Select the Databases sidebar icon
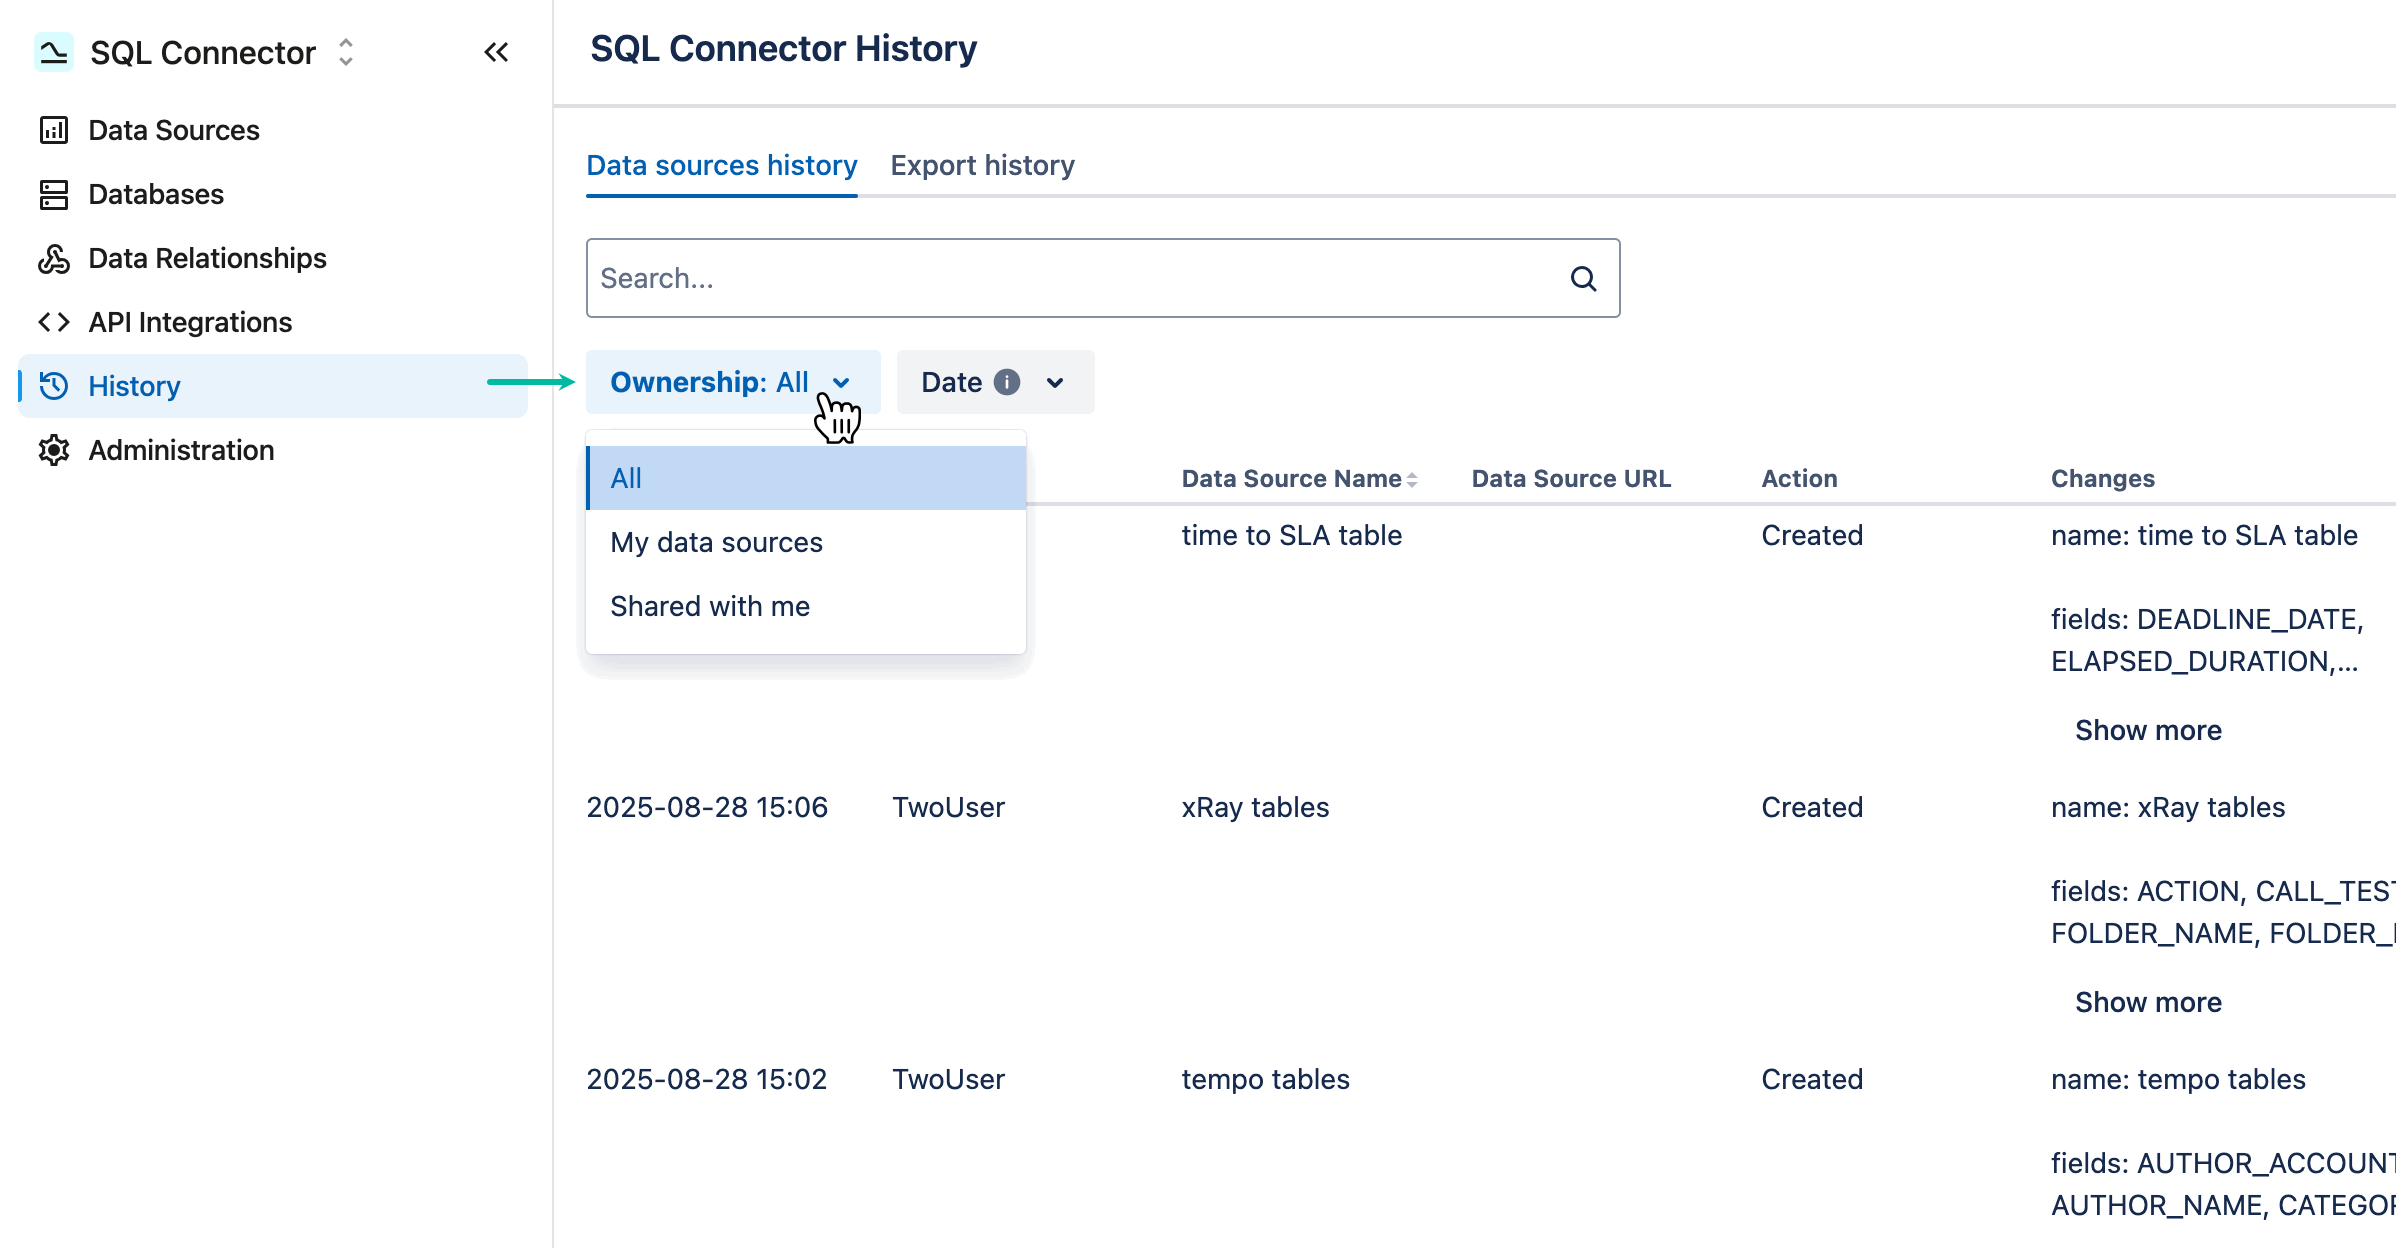Image resolution: width=2396 pixels, height=1248 pixels. click(54, 194)
